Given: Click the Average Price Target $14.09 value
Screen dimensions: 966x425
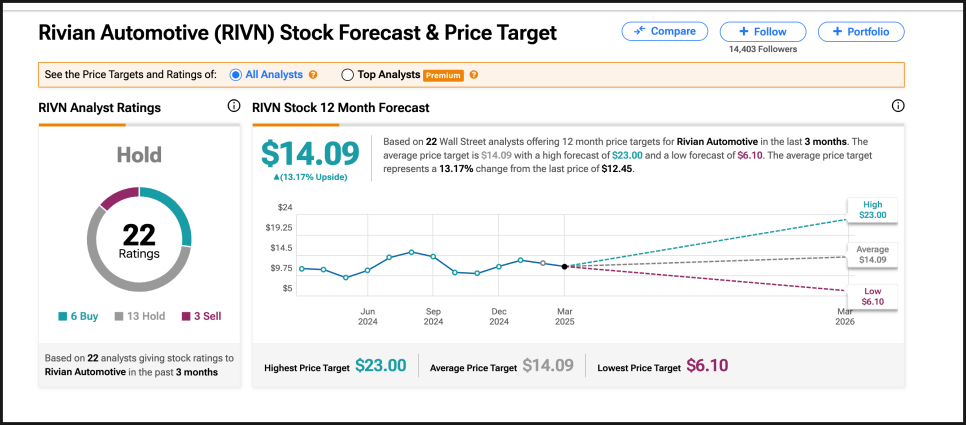Looking at the screenshot, I should point(548,366).
